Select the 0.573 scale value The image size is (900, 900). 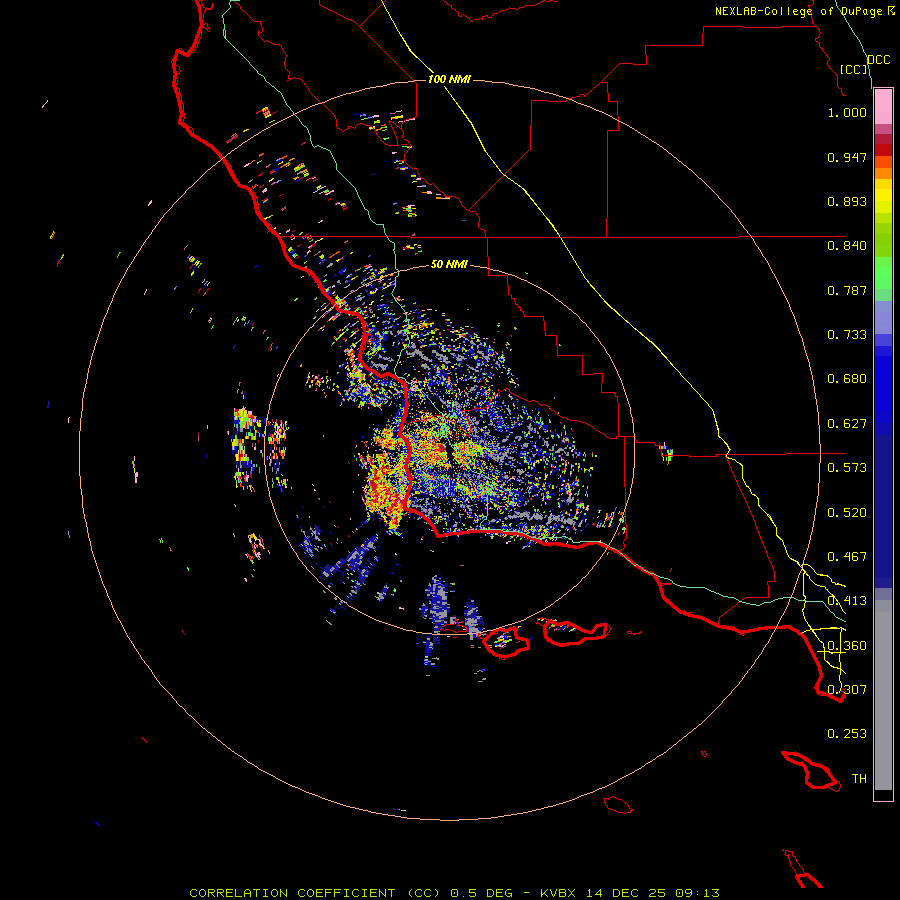[847, 468]
